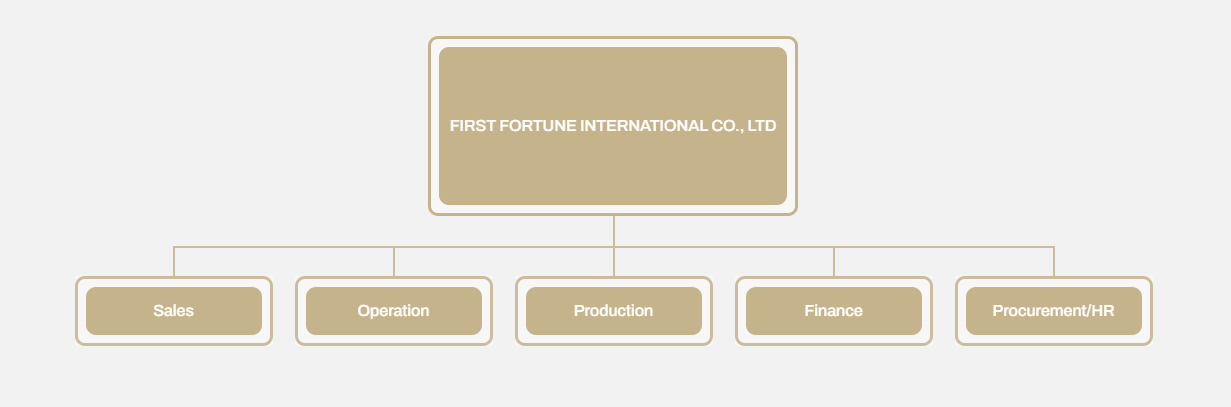Viewport: 1231px width, 407px height.
Task: Select the Finance department box
Action: click(834, 311)
